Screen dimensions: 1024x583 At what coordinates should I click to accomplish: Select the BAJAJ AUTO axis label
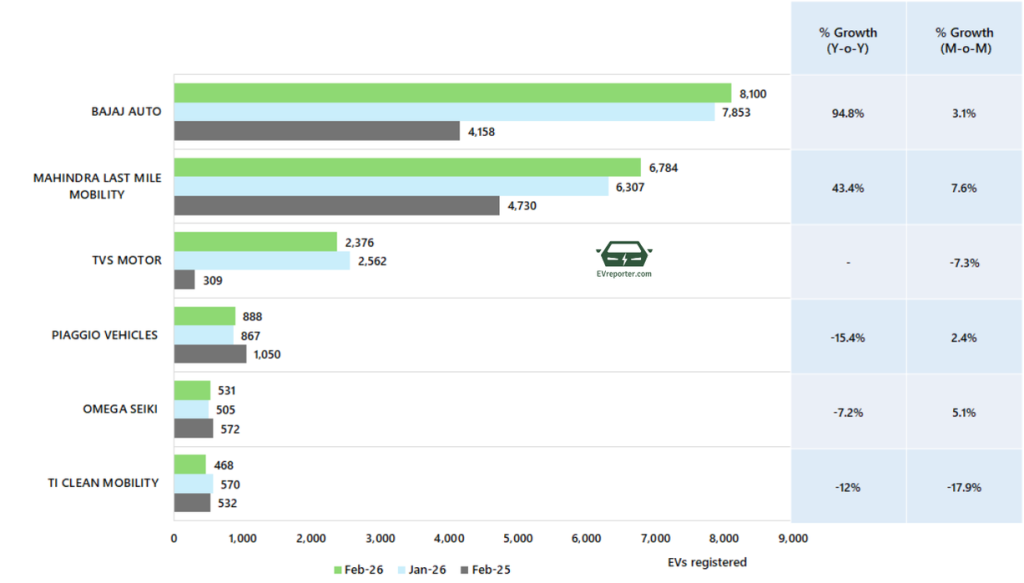(x=126, y=112)
